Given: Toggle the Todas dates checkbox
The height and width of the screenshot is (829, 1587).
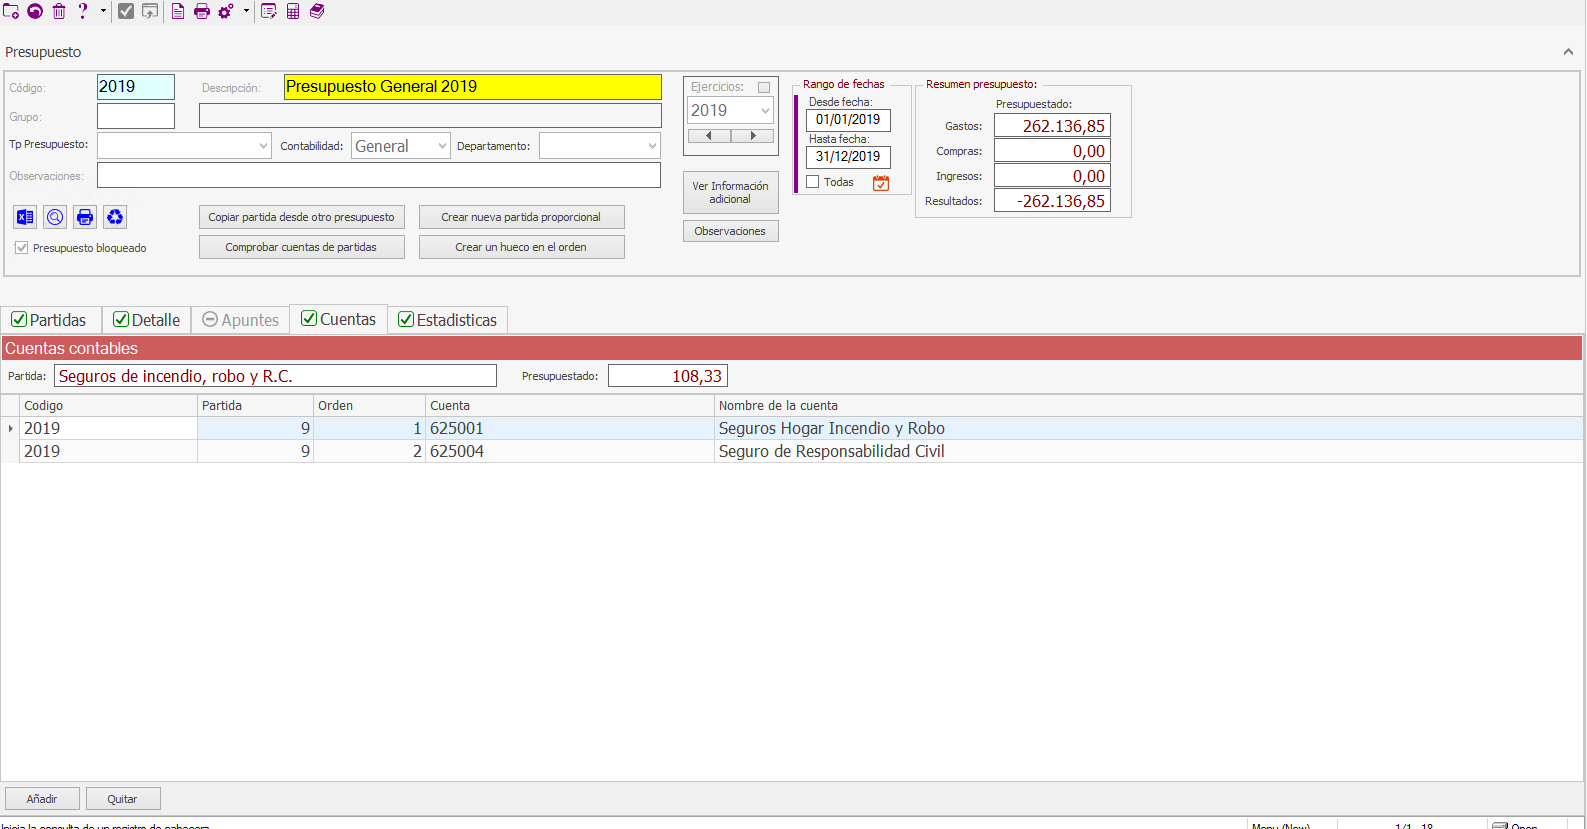Looking at the screenshot, I should coord(813,182).
